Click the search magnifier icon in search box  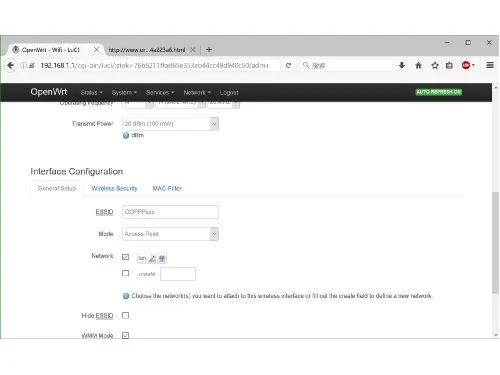pyautogui.click(x=306, y=65)
